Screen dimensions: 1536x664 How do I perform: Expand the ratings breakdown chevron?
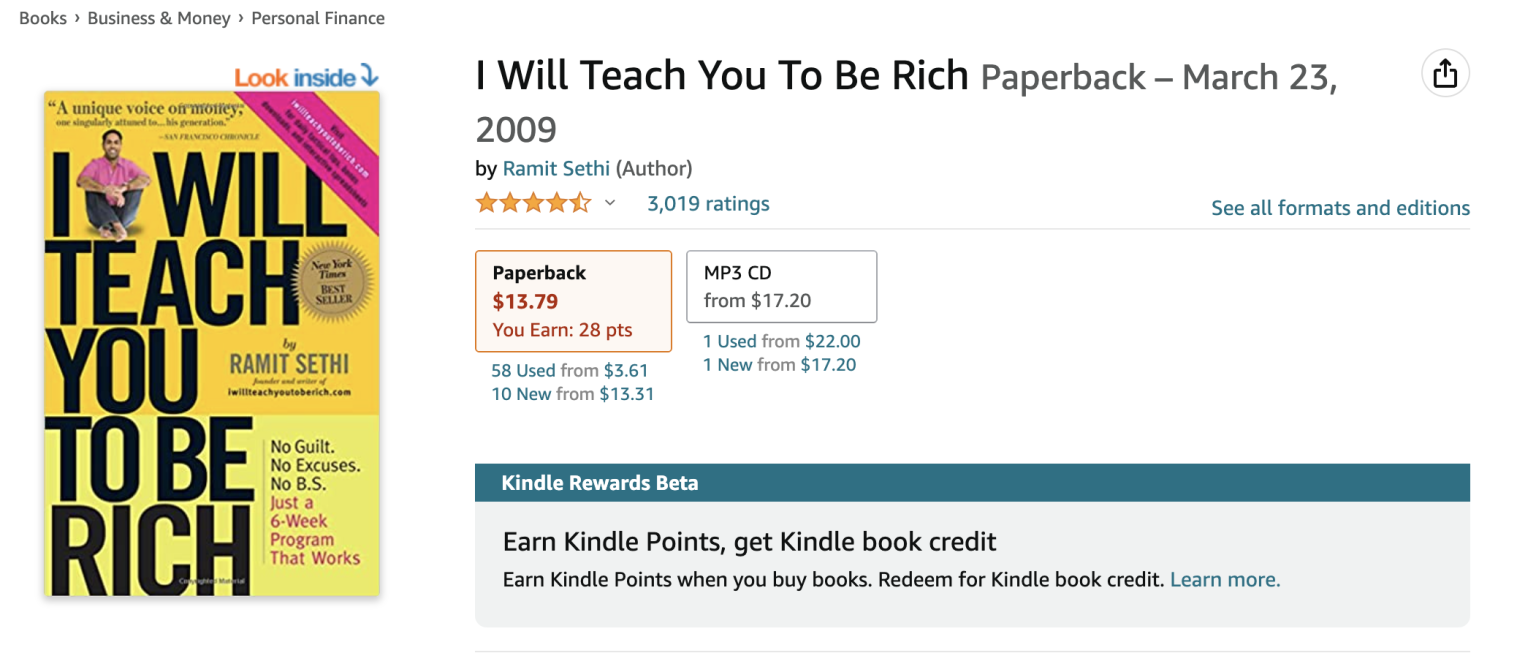point(610,204)
